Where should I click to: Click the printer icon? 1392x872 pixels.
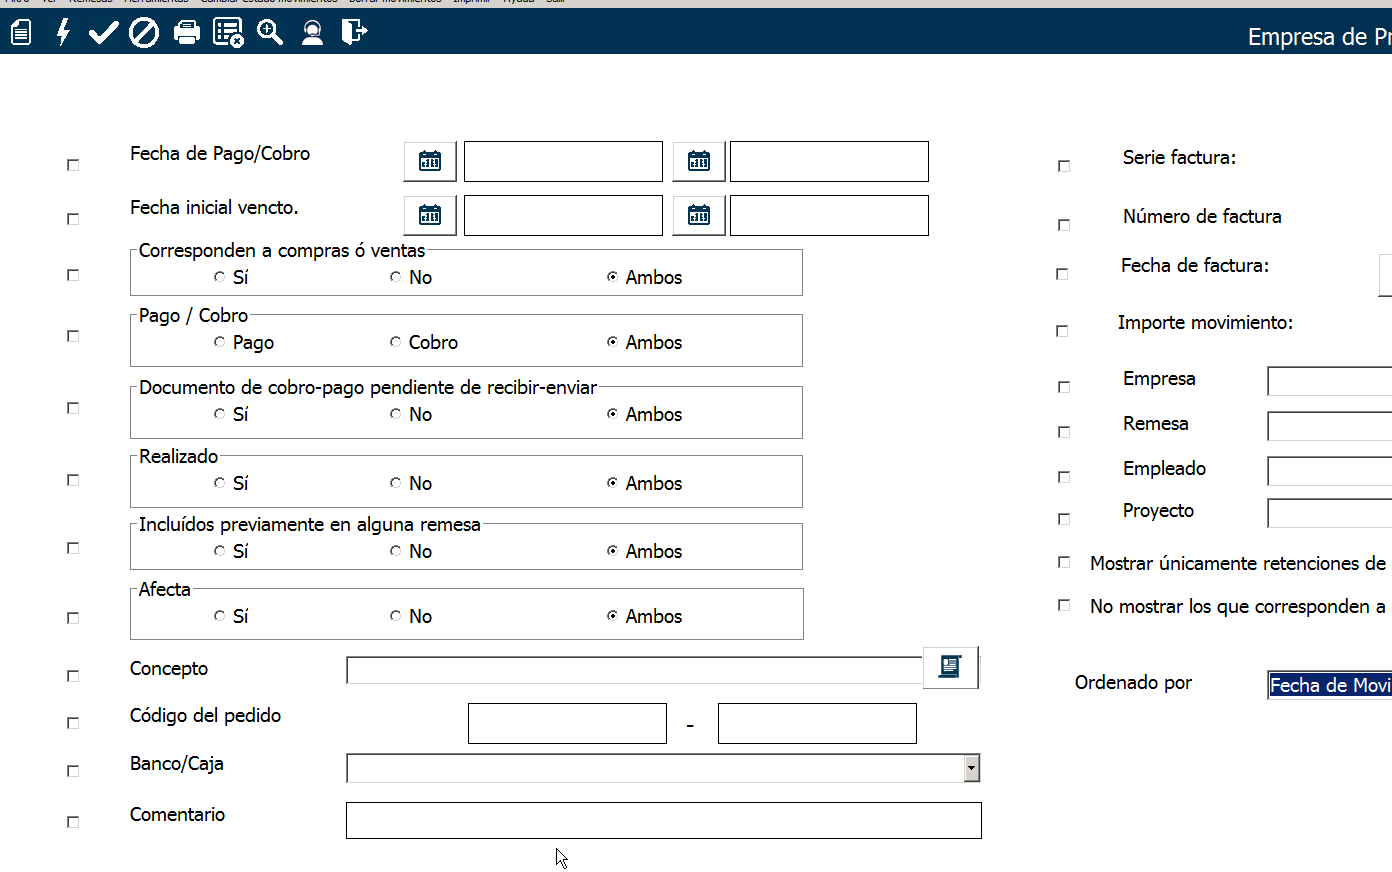(x=187, y=33)
